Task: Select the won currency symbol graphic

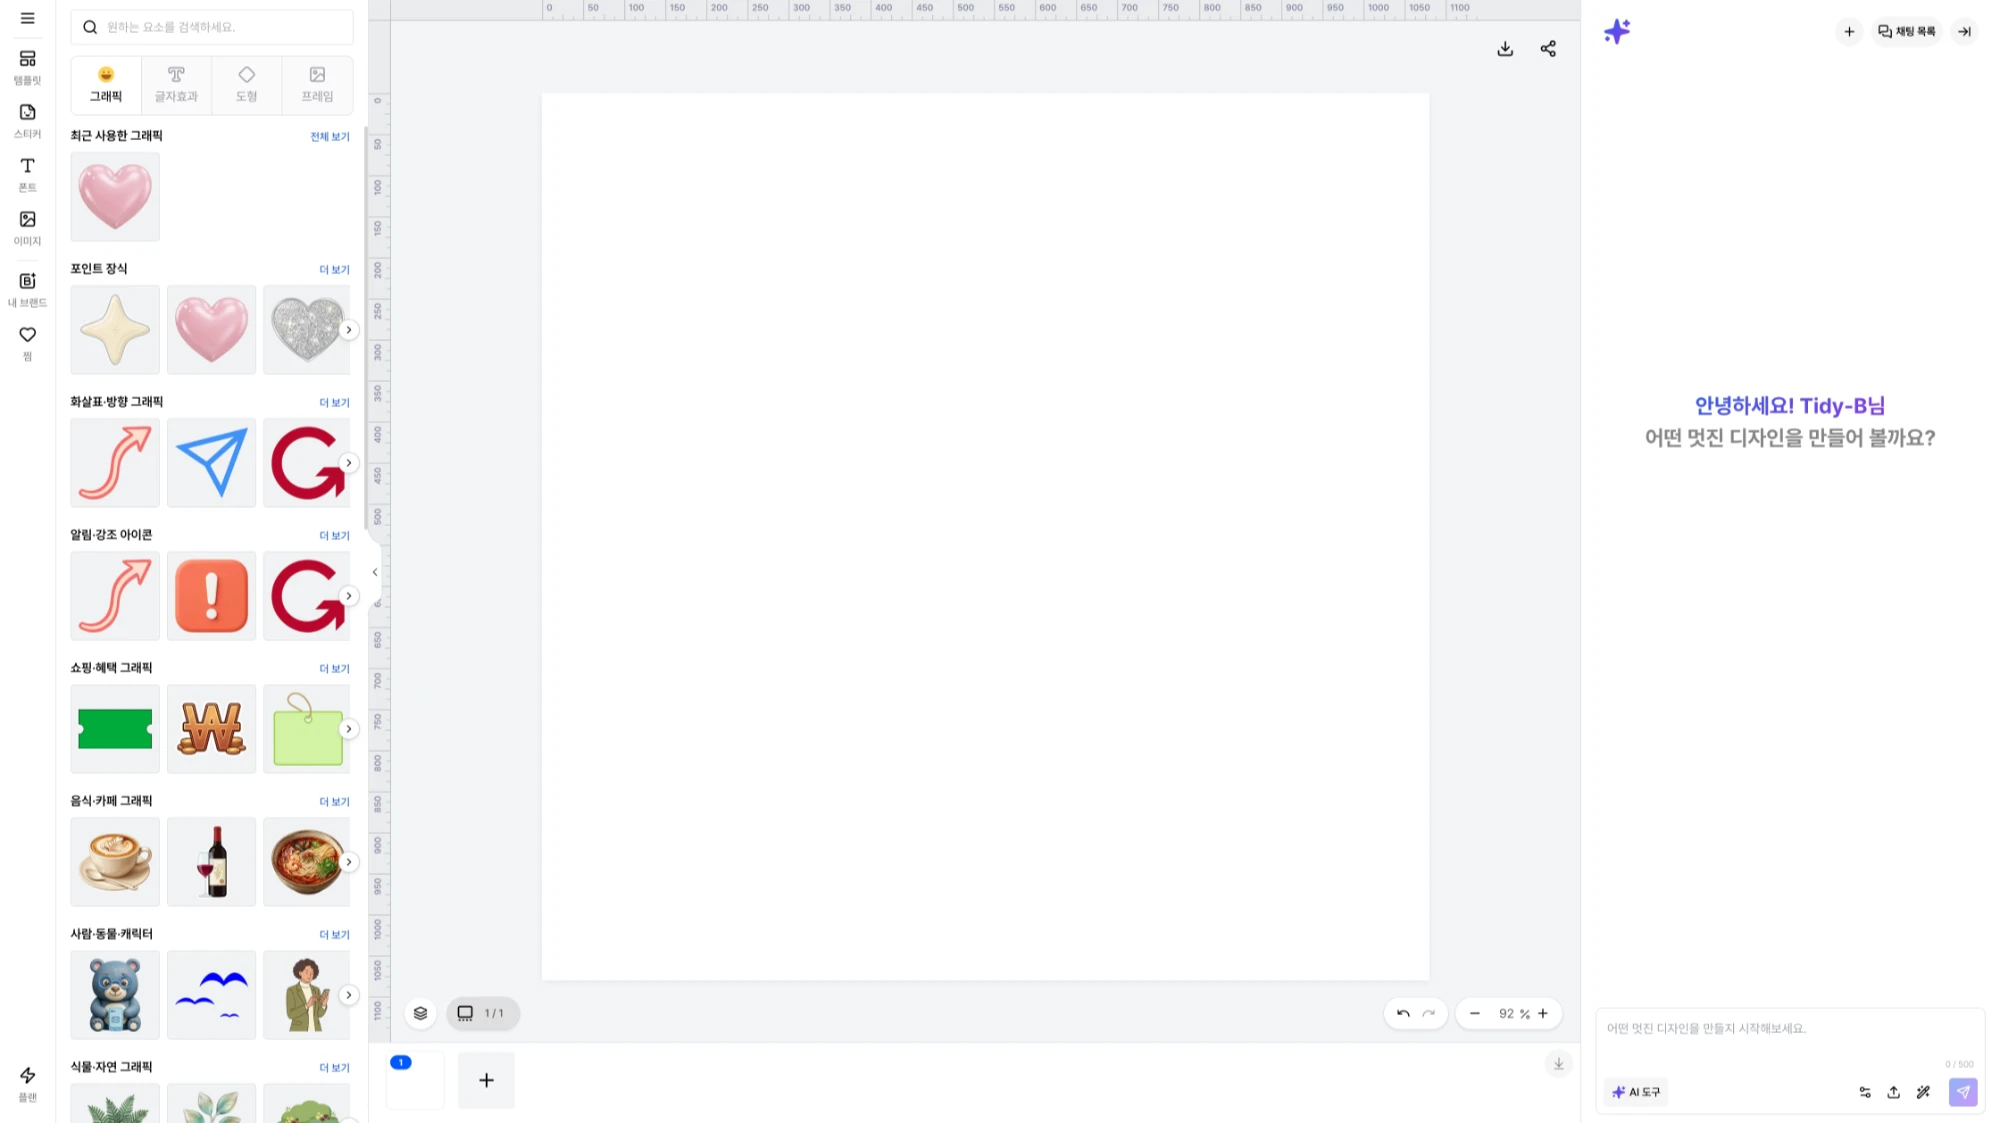Action: point(211,728)
